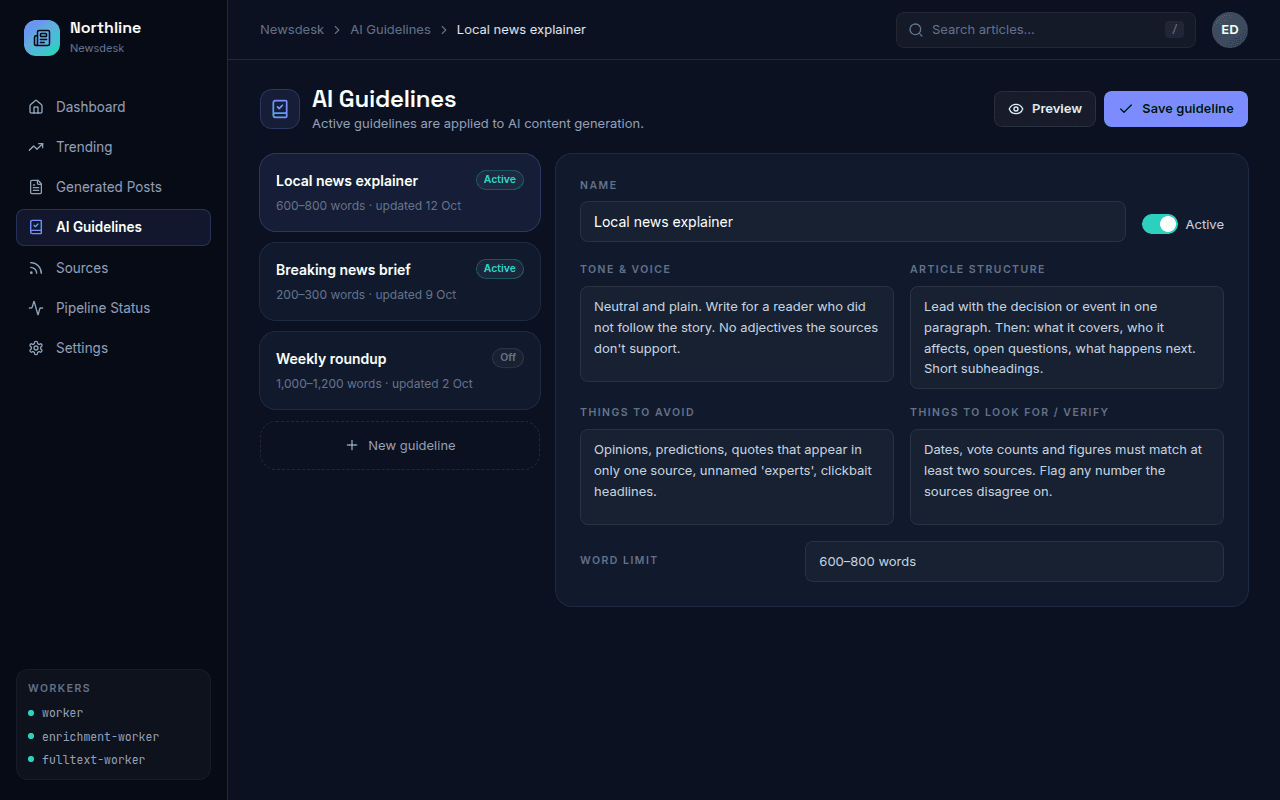Click the Sources RSS feed icon
The width and height of the screenshot is (1280, 800).
click(x=36, y=268)
